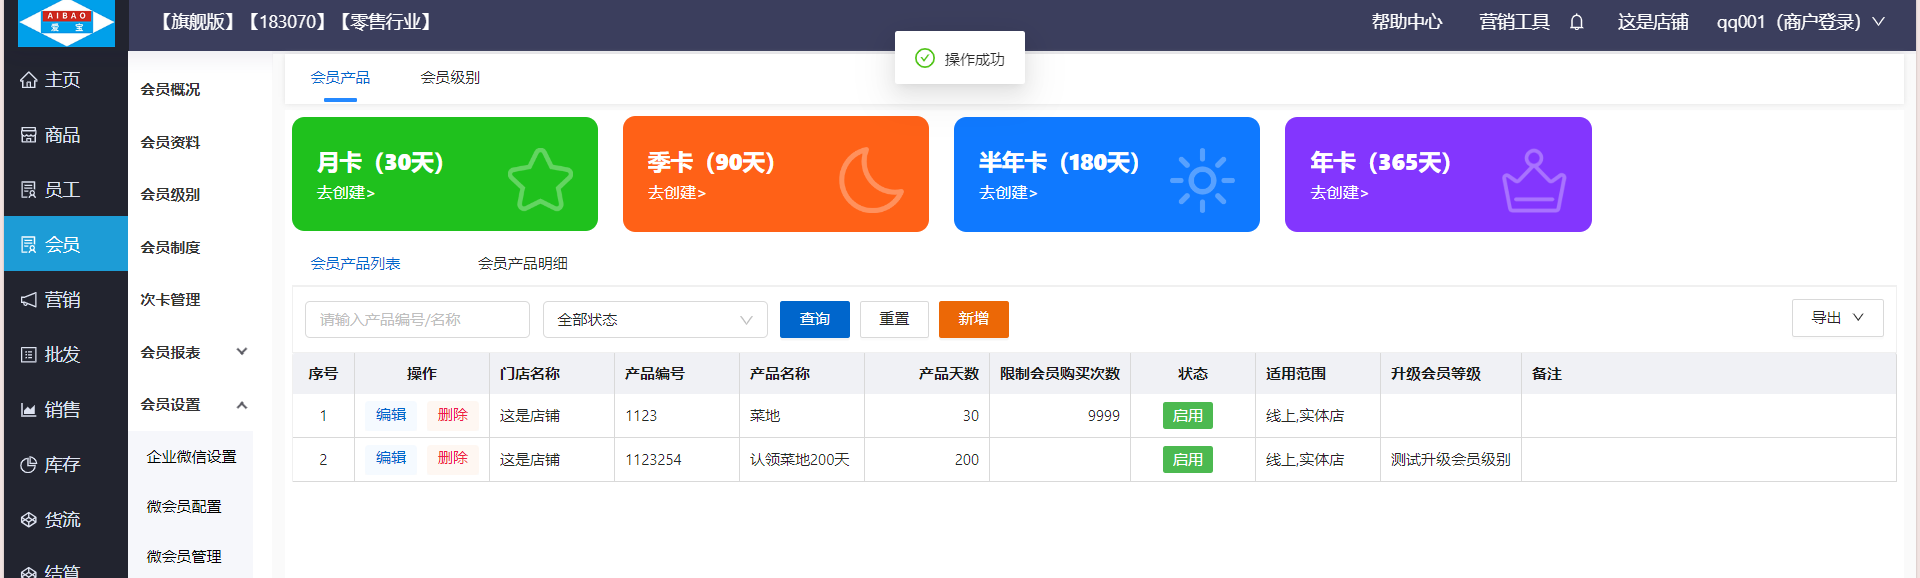
Task: Click 删除 for the 菜地 product row
Action: pyautogui.click(x=452, y=415)
